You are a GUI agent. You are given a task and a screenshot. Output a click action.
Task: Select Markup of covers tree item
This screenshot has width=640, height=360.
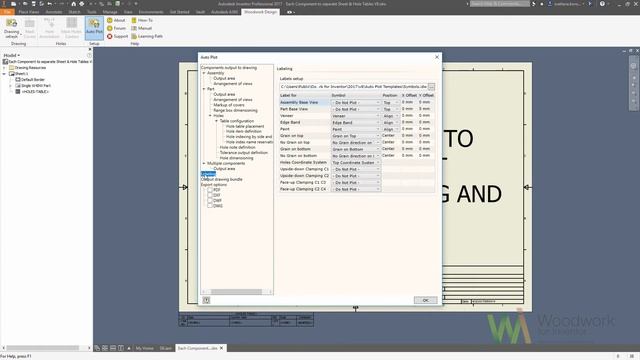[229, 105]
